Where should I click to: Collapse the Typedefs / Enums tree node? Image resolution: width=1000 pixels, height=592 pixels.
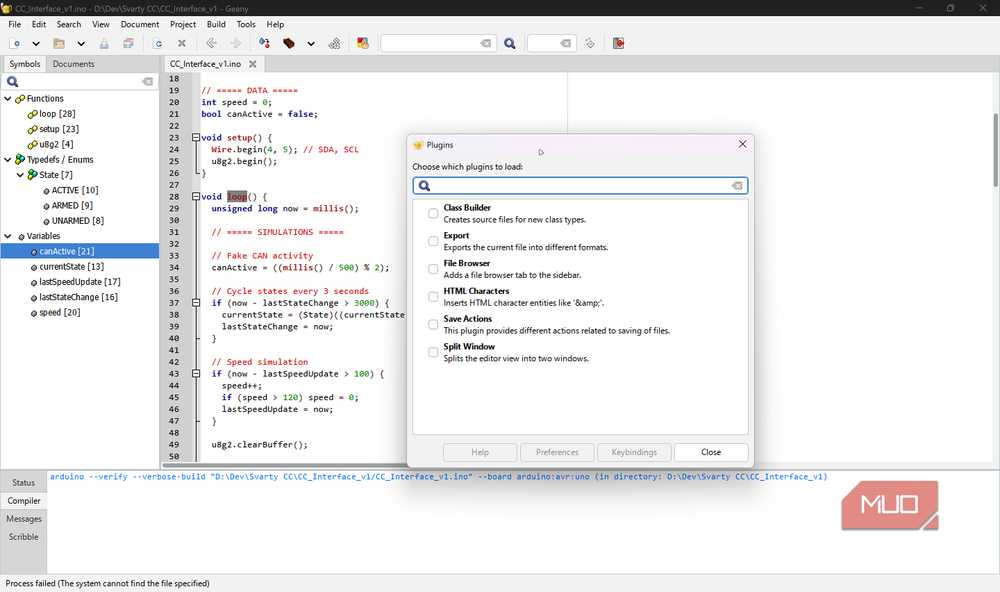coord(8,159)
